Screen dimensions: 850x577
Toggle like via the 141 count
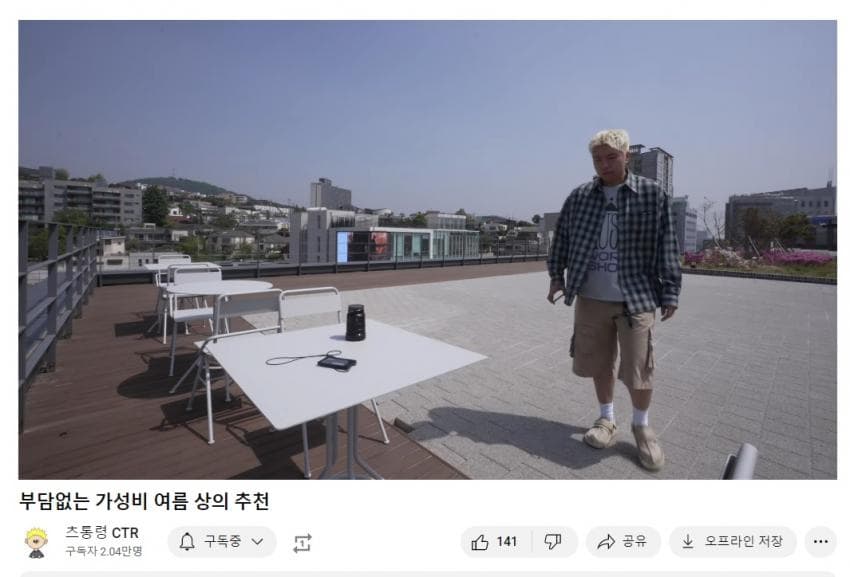(506, 541)
